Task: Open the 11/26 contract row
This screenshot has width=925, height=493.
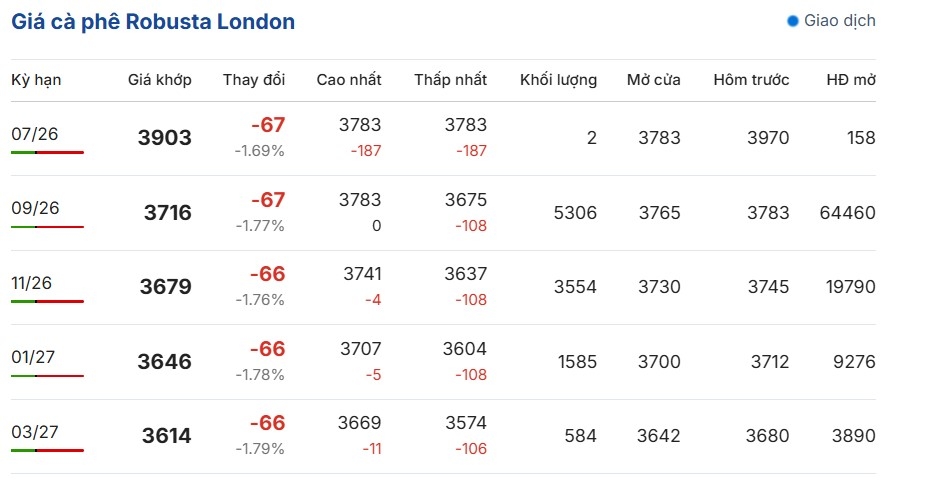Action: tap(443, 287)
